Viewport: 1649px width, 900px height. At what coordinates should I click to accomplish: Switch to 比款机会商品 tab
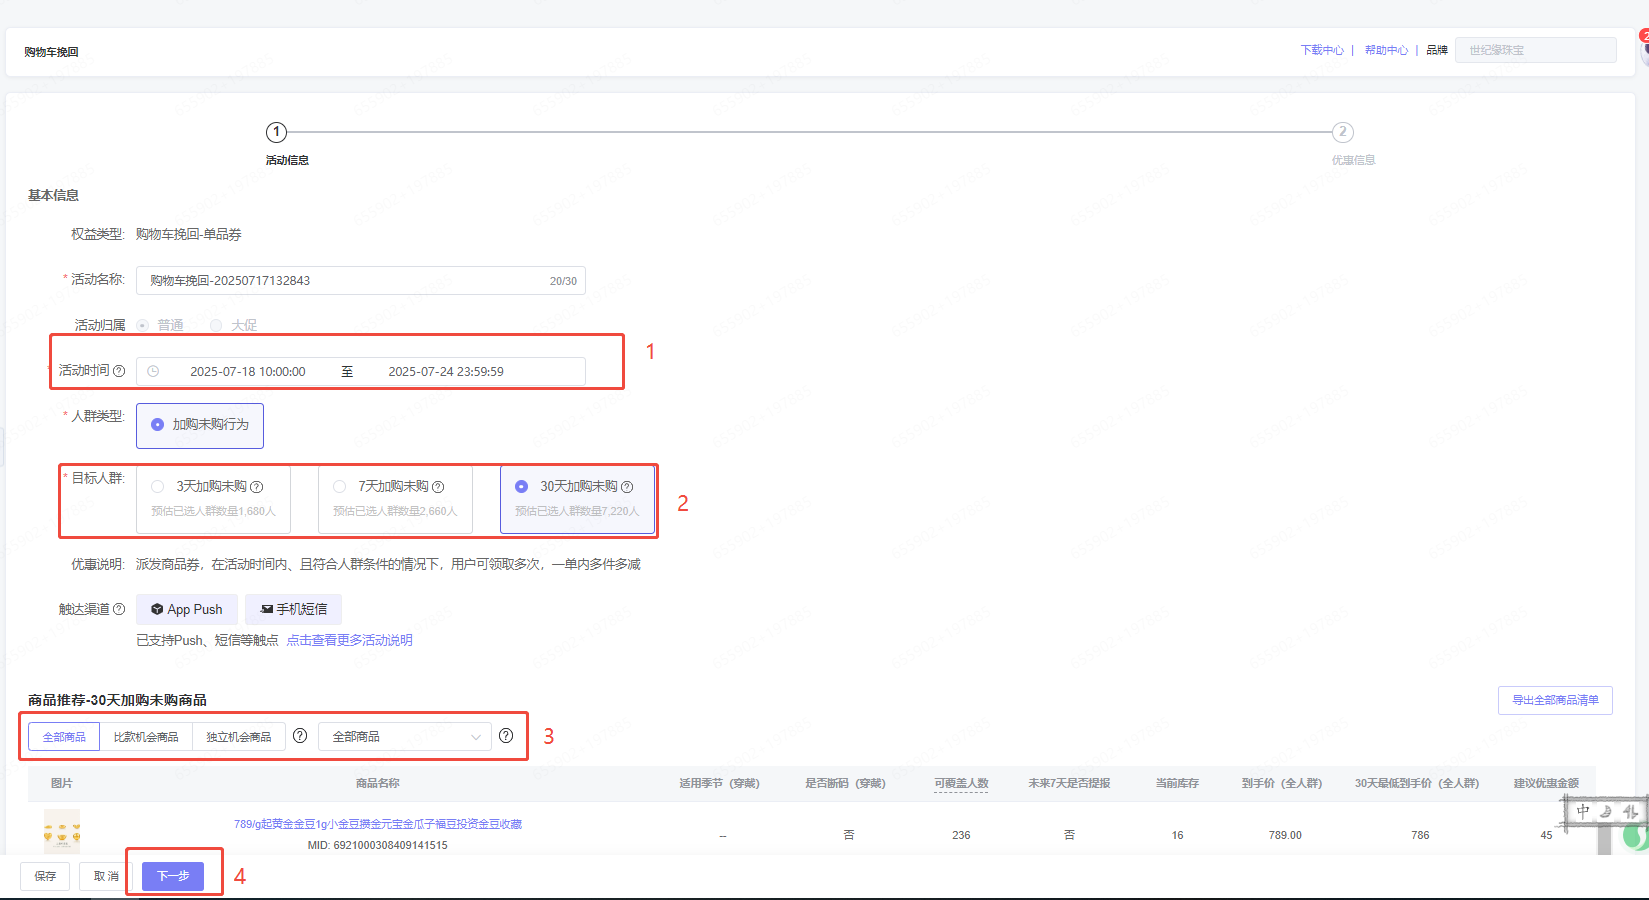146,737
